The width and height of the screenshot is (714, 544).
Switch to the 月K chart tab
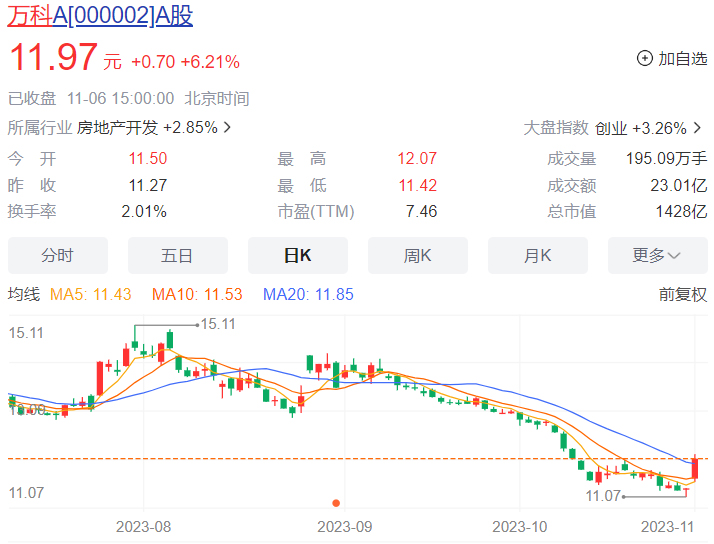click(x=538, y=255)
